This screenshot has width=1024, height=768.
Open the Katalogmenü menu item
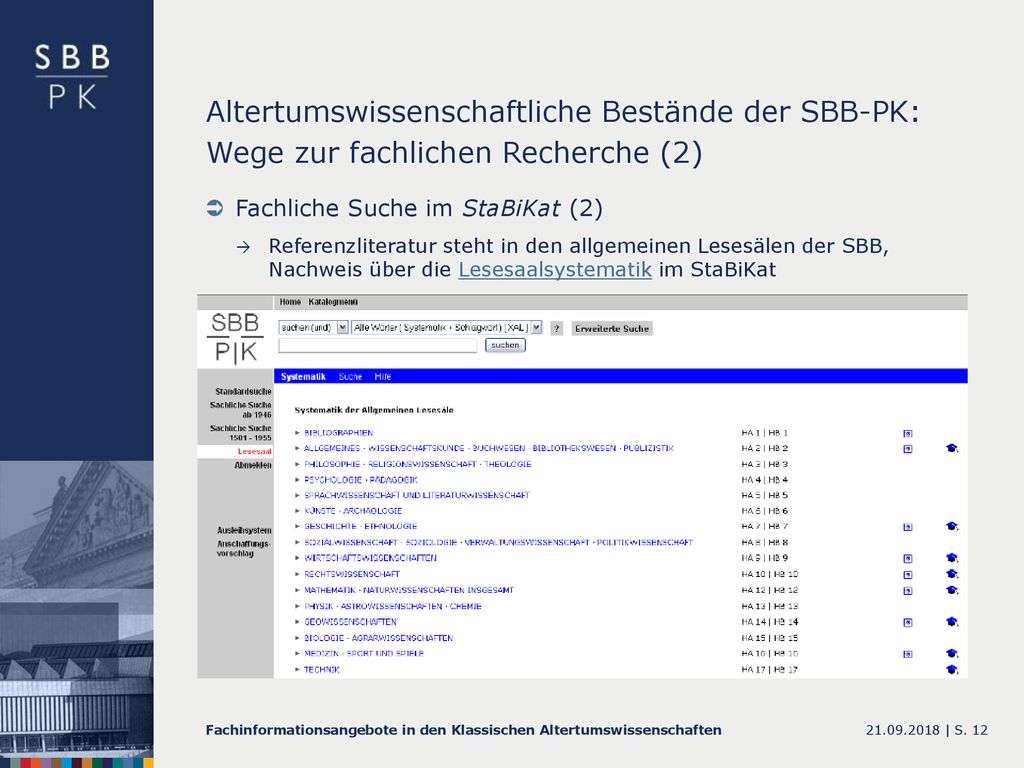333,302
